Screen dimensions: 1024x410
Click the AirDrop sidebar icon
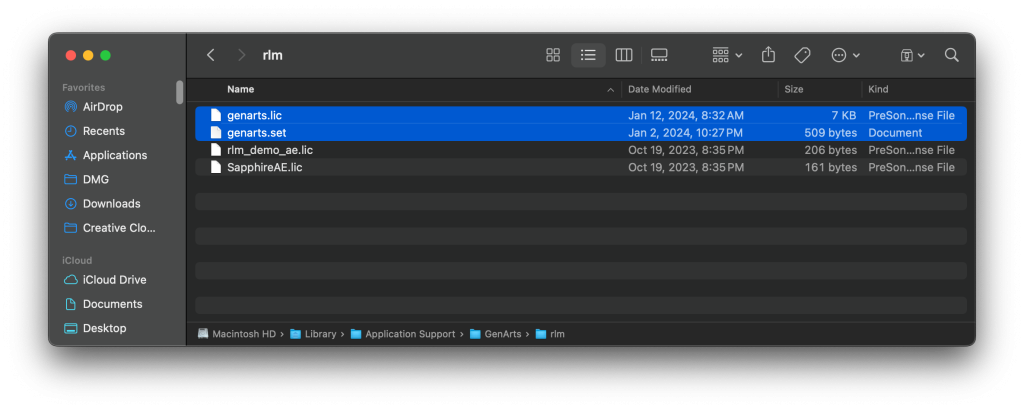point(71,107)
